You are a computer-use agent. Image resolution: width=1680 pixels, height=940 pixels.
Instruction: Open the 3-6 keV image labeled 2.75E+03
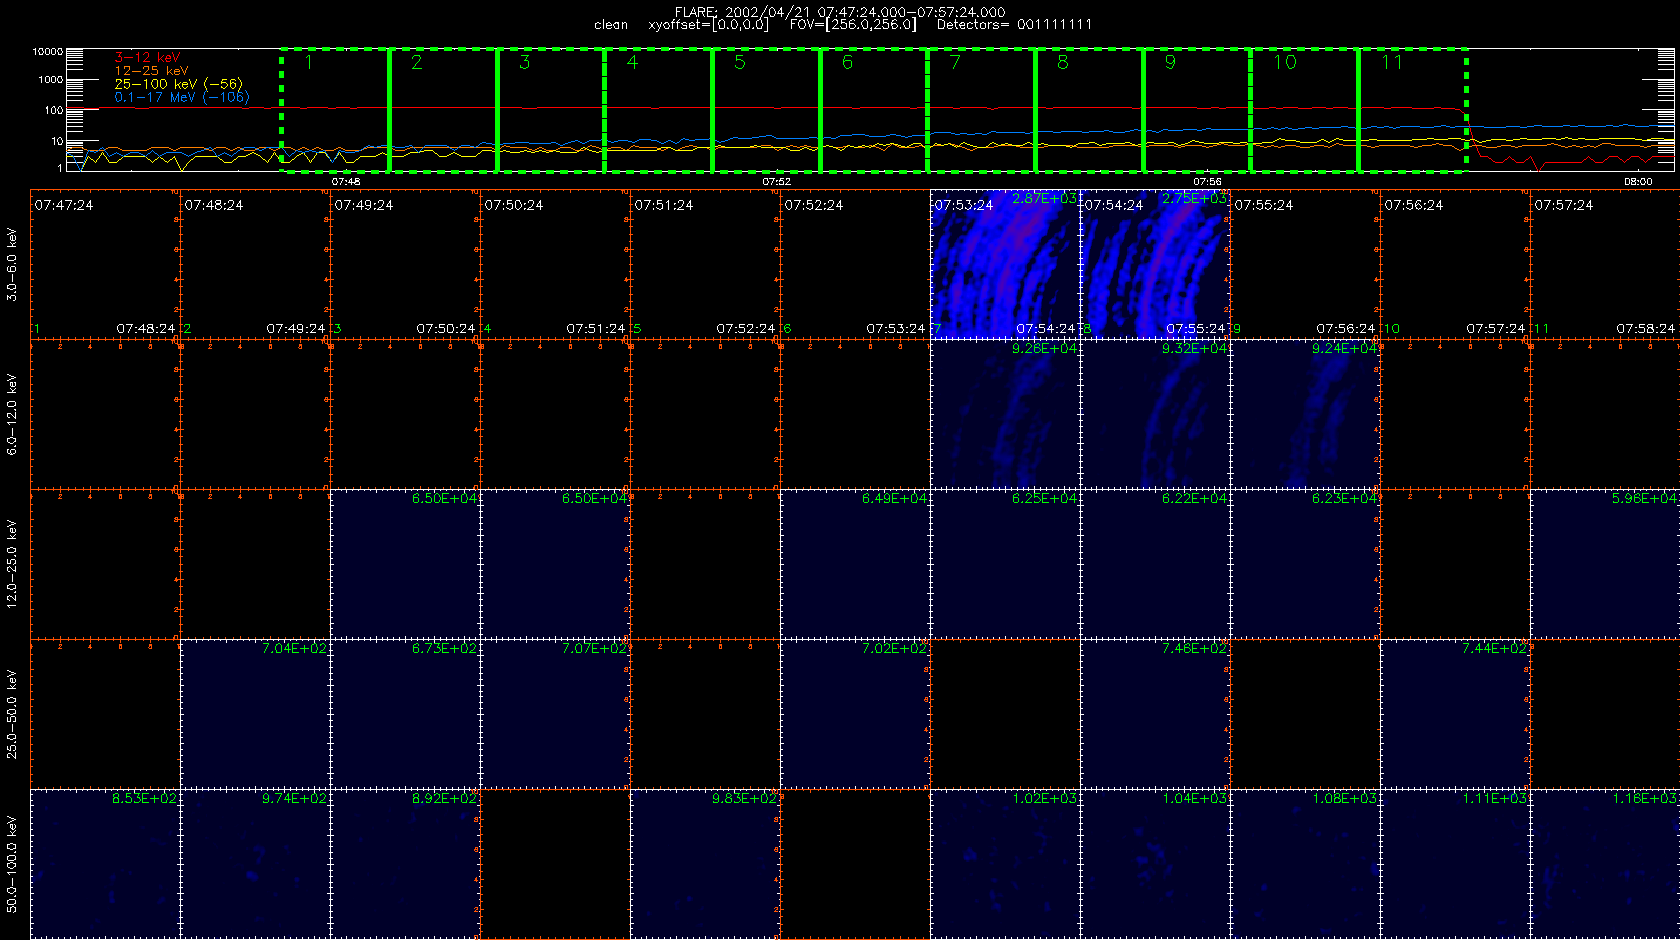coord(1155,264)
